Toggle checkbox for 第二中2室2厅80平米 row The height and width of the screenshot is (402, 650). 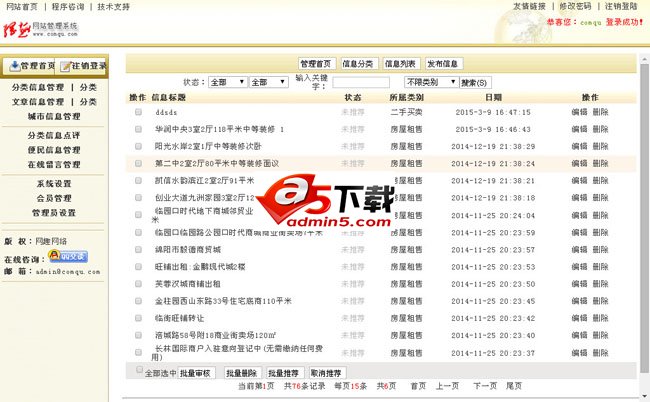click(x=138, y=163)
